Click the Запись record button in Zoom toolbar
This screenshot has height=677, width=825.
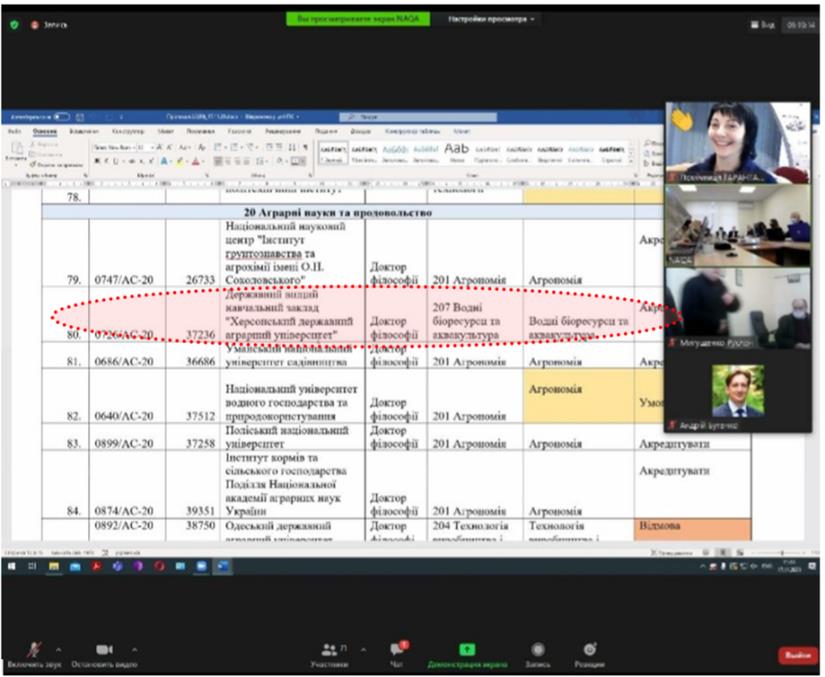(x=537, y=655)
